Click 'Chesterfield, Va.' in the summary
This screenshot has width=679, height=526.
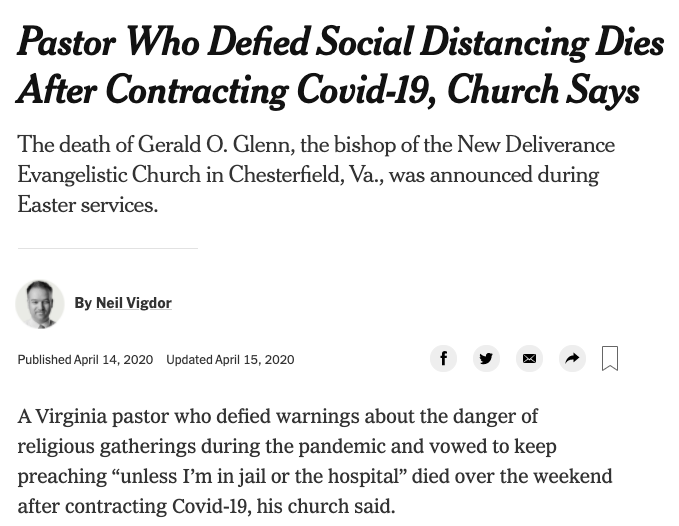[306, 174]
